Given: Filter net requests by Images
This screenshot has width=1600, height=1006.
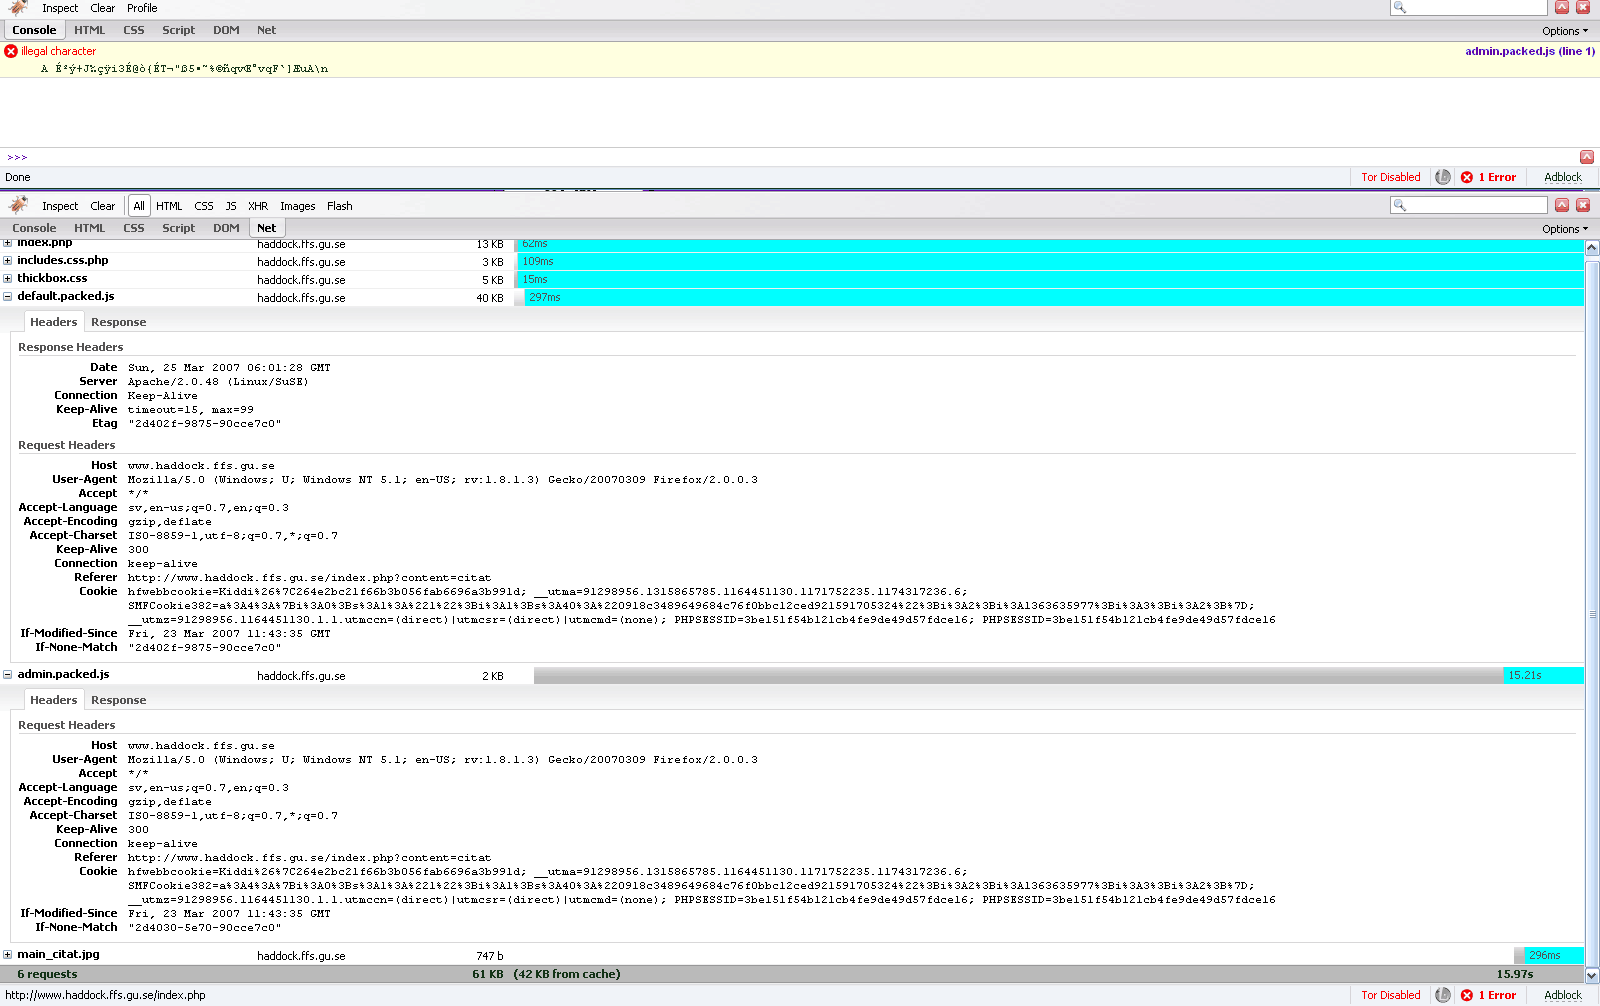Looking at the screenshot, I should click(298, 206).
